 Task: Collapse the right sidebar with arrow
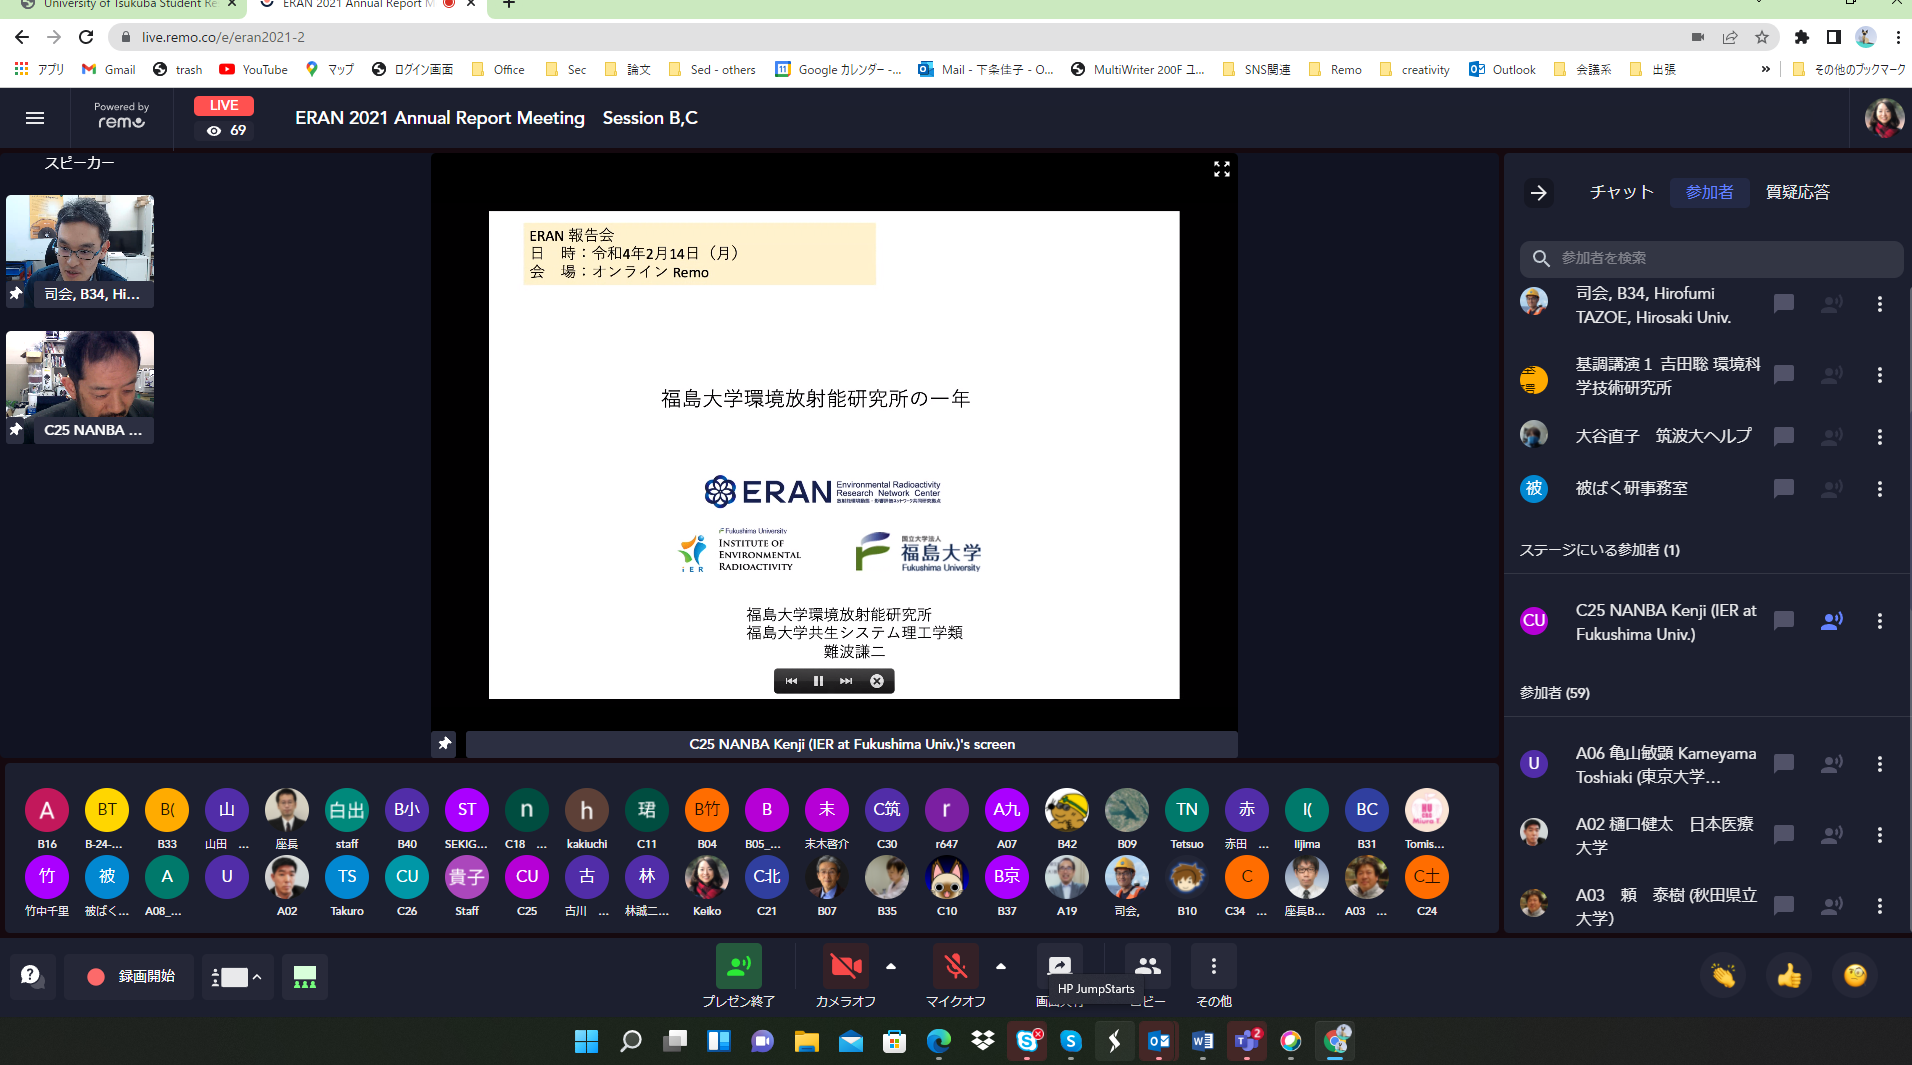(x=1539, y=192)
